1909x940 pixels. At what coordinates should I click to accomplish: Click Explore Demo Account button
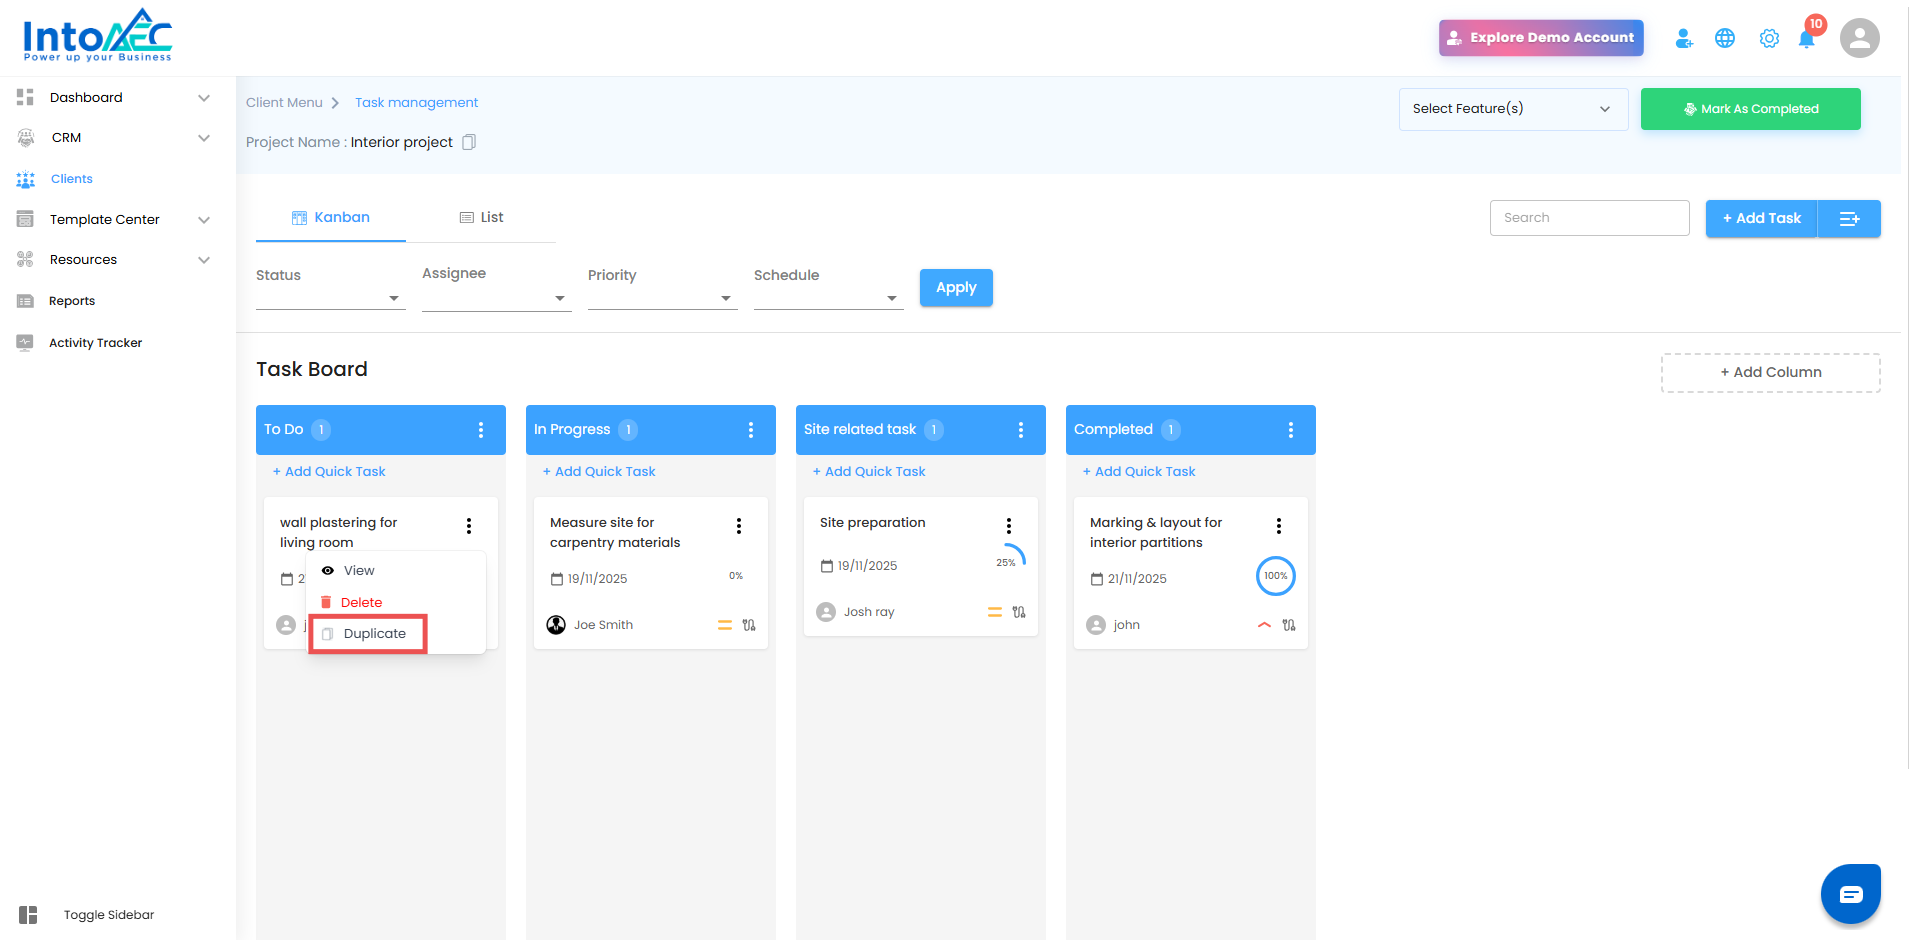(1541, 38)
